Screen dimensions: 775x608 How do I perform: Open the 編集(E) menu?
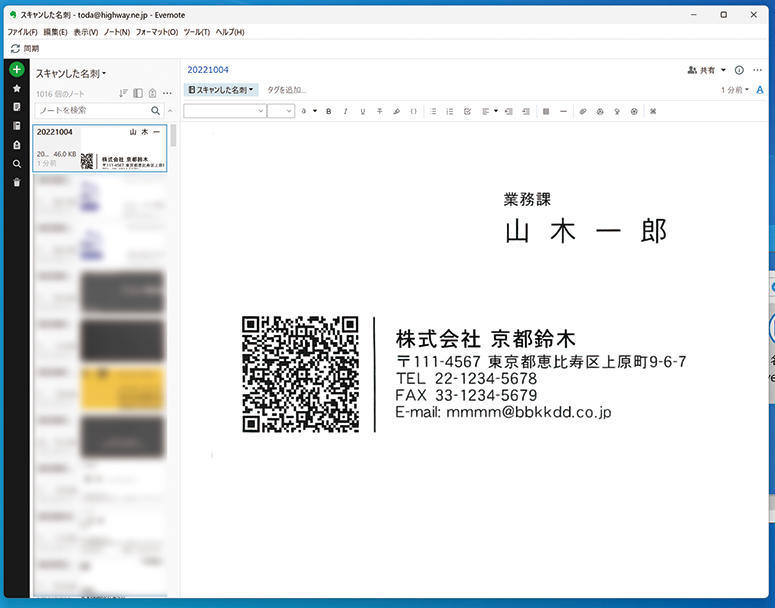55,32
